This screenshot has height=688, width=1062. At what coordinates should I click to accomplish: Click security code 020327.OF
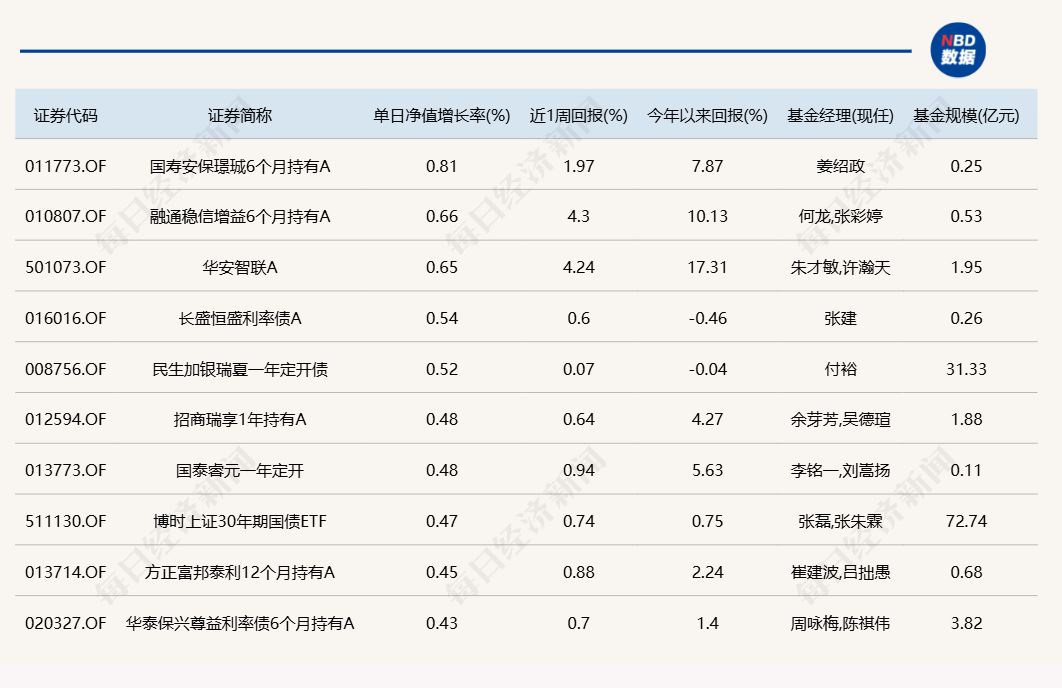click(66, 623)
